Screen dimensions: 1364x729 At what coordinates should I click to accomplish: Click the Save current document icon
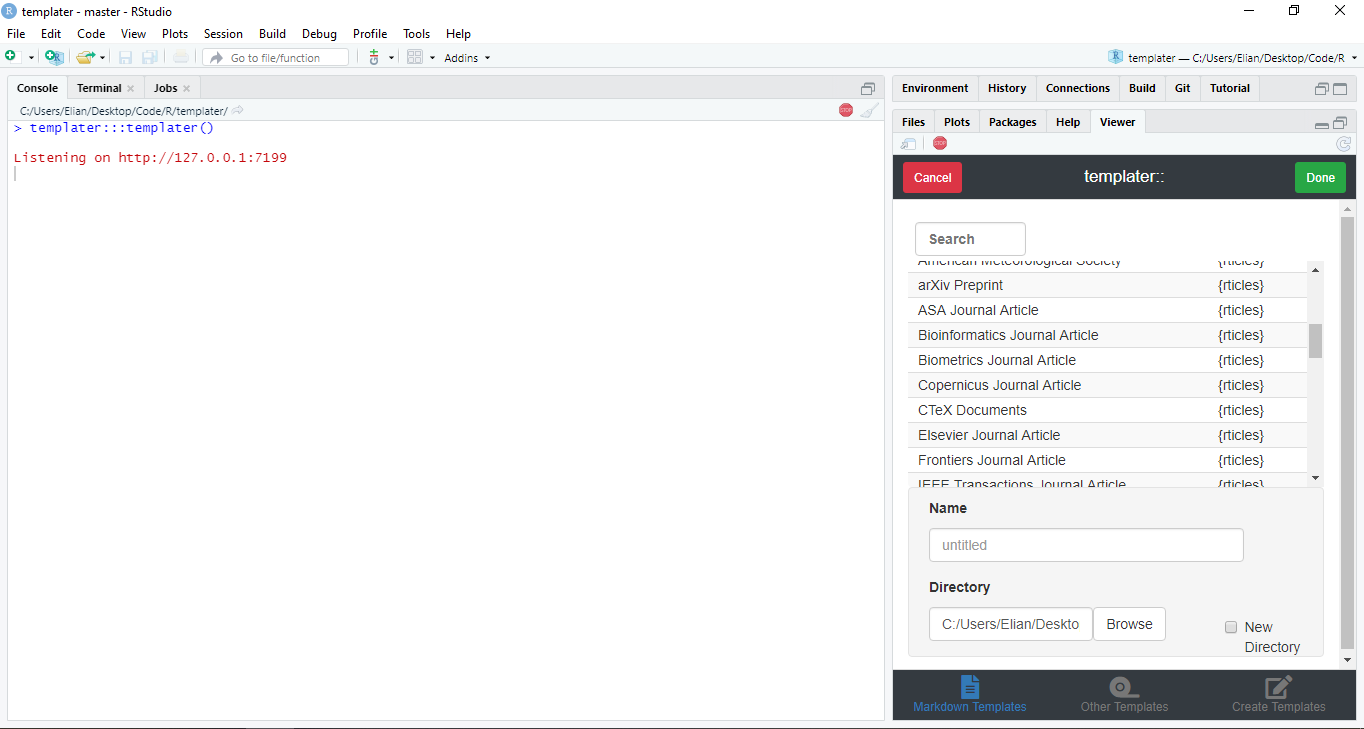point(126,57)
